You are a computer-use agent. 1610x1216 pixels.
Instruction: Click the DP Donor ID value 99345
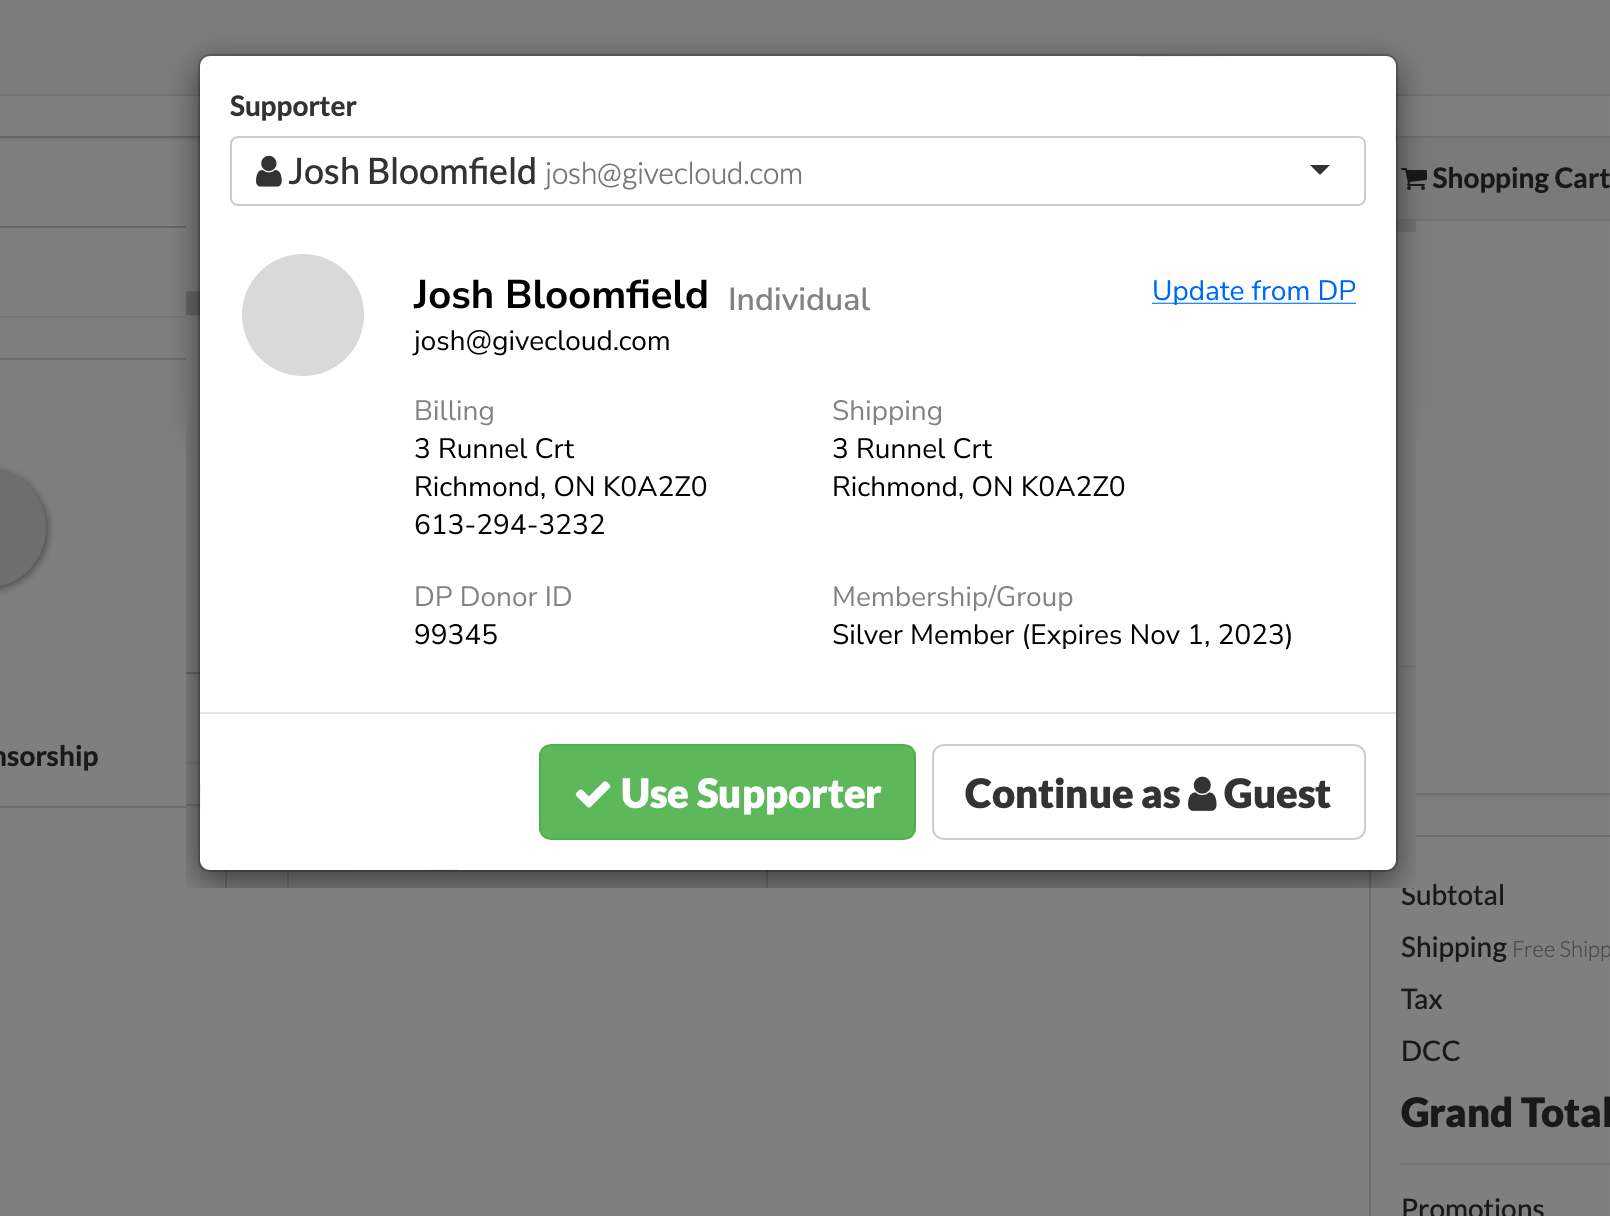click(456, 635)
